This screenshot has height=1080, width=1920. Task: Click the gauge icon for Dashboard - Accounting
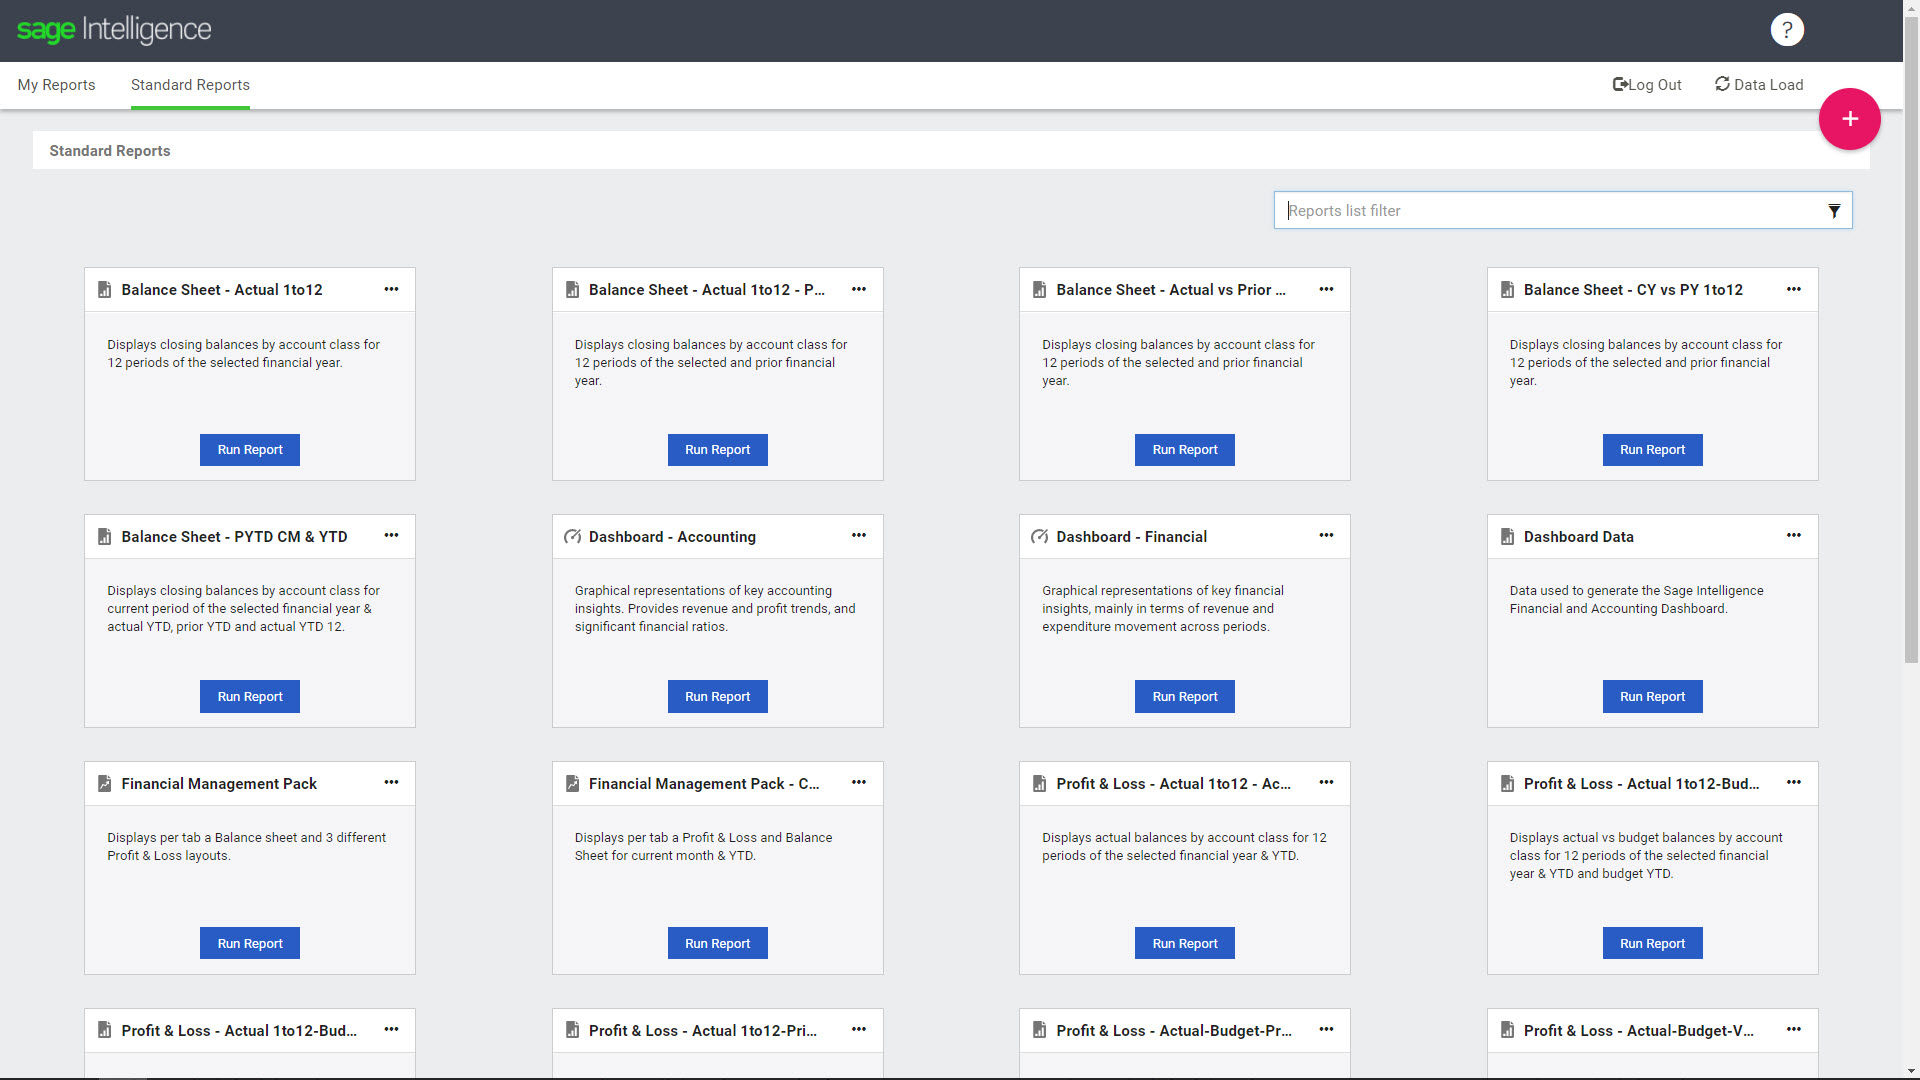click(572, 537)
